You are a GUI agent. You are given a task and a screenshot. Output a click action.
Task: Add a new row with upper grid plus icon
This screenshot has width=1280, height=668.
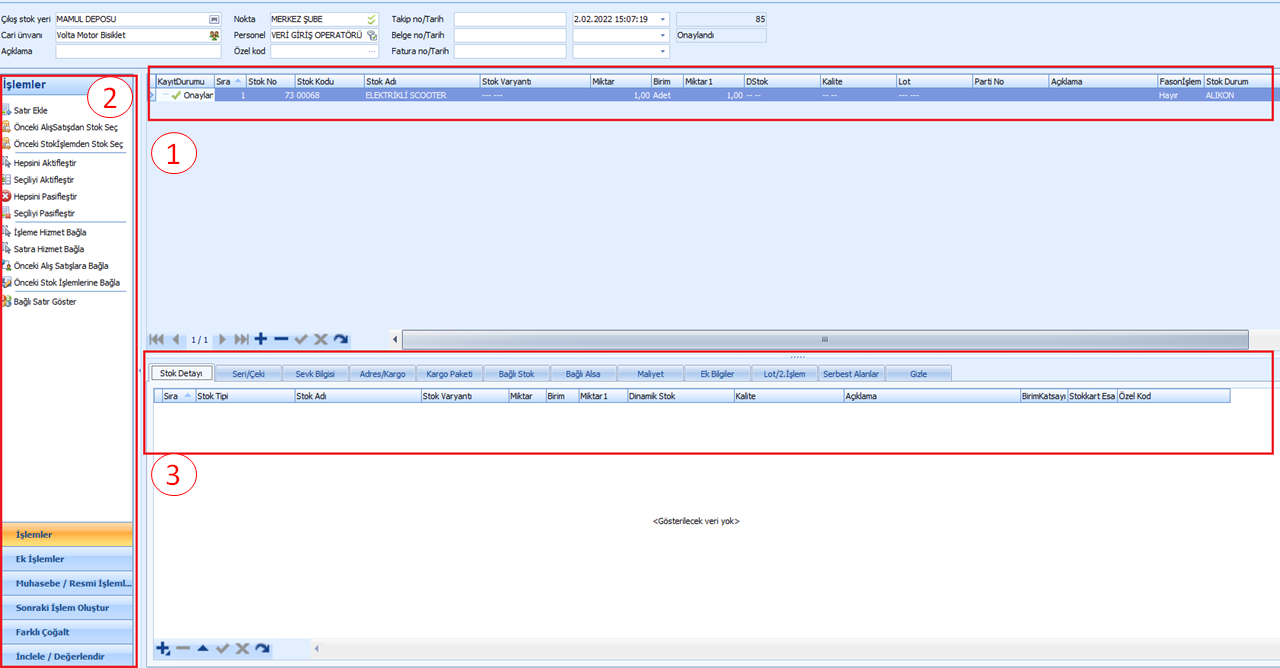(261, 339)
